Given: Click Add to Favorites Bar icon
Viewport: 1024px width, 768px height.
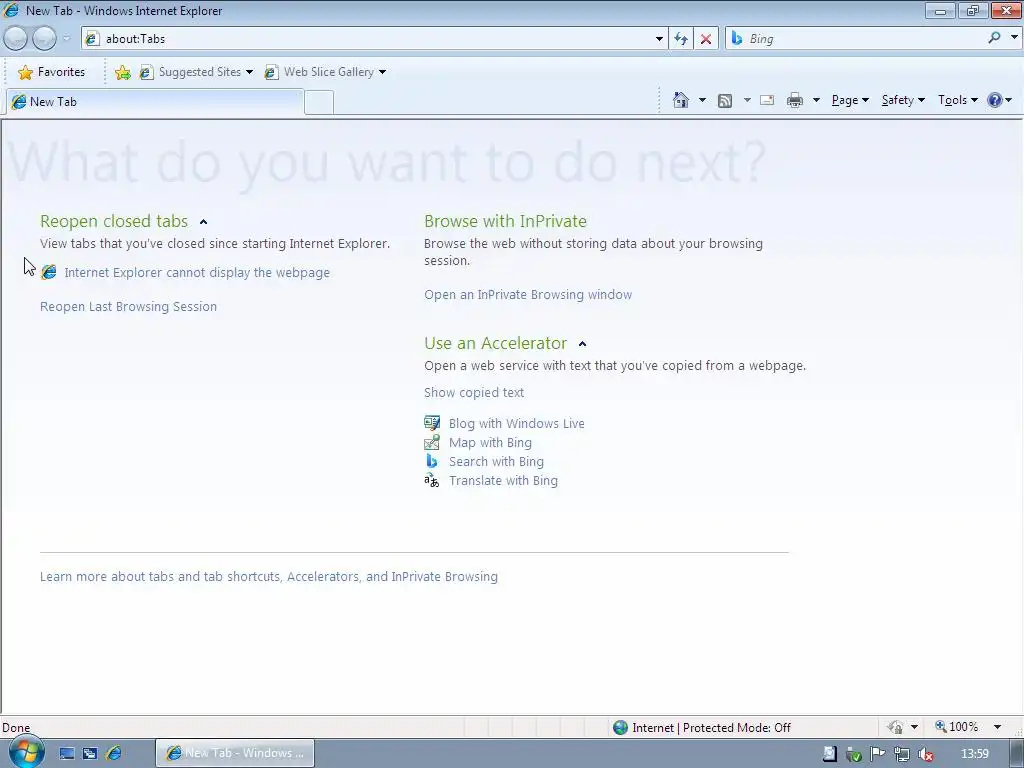Looking at the screenshot, I should coord(122,72).
